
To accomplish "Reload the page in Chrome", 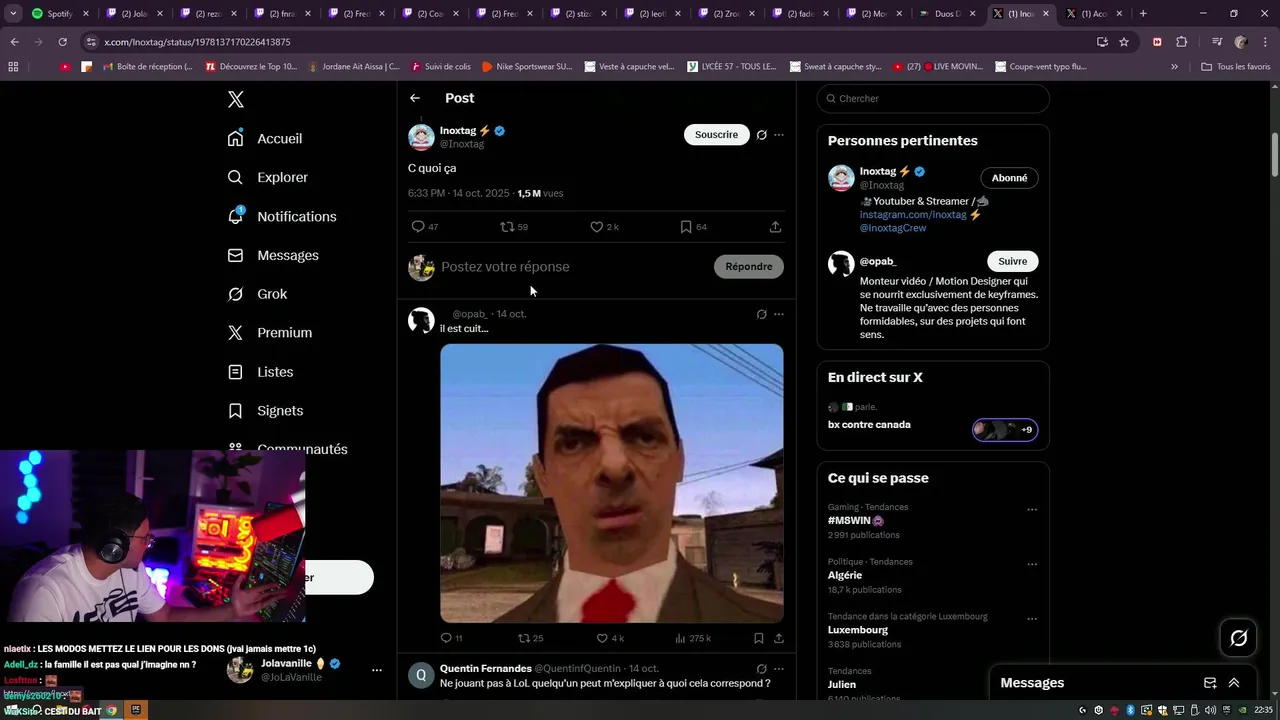I will pyautogui.click(x=62, y=42).
